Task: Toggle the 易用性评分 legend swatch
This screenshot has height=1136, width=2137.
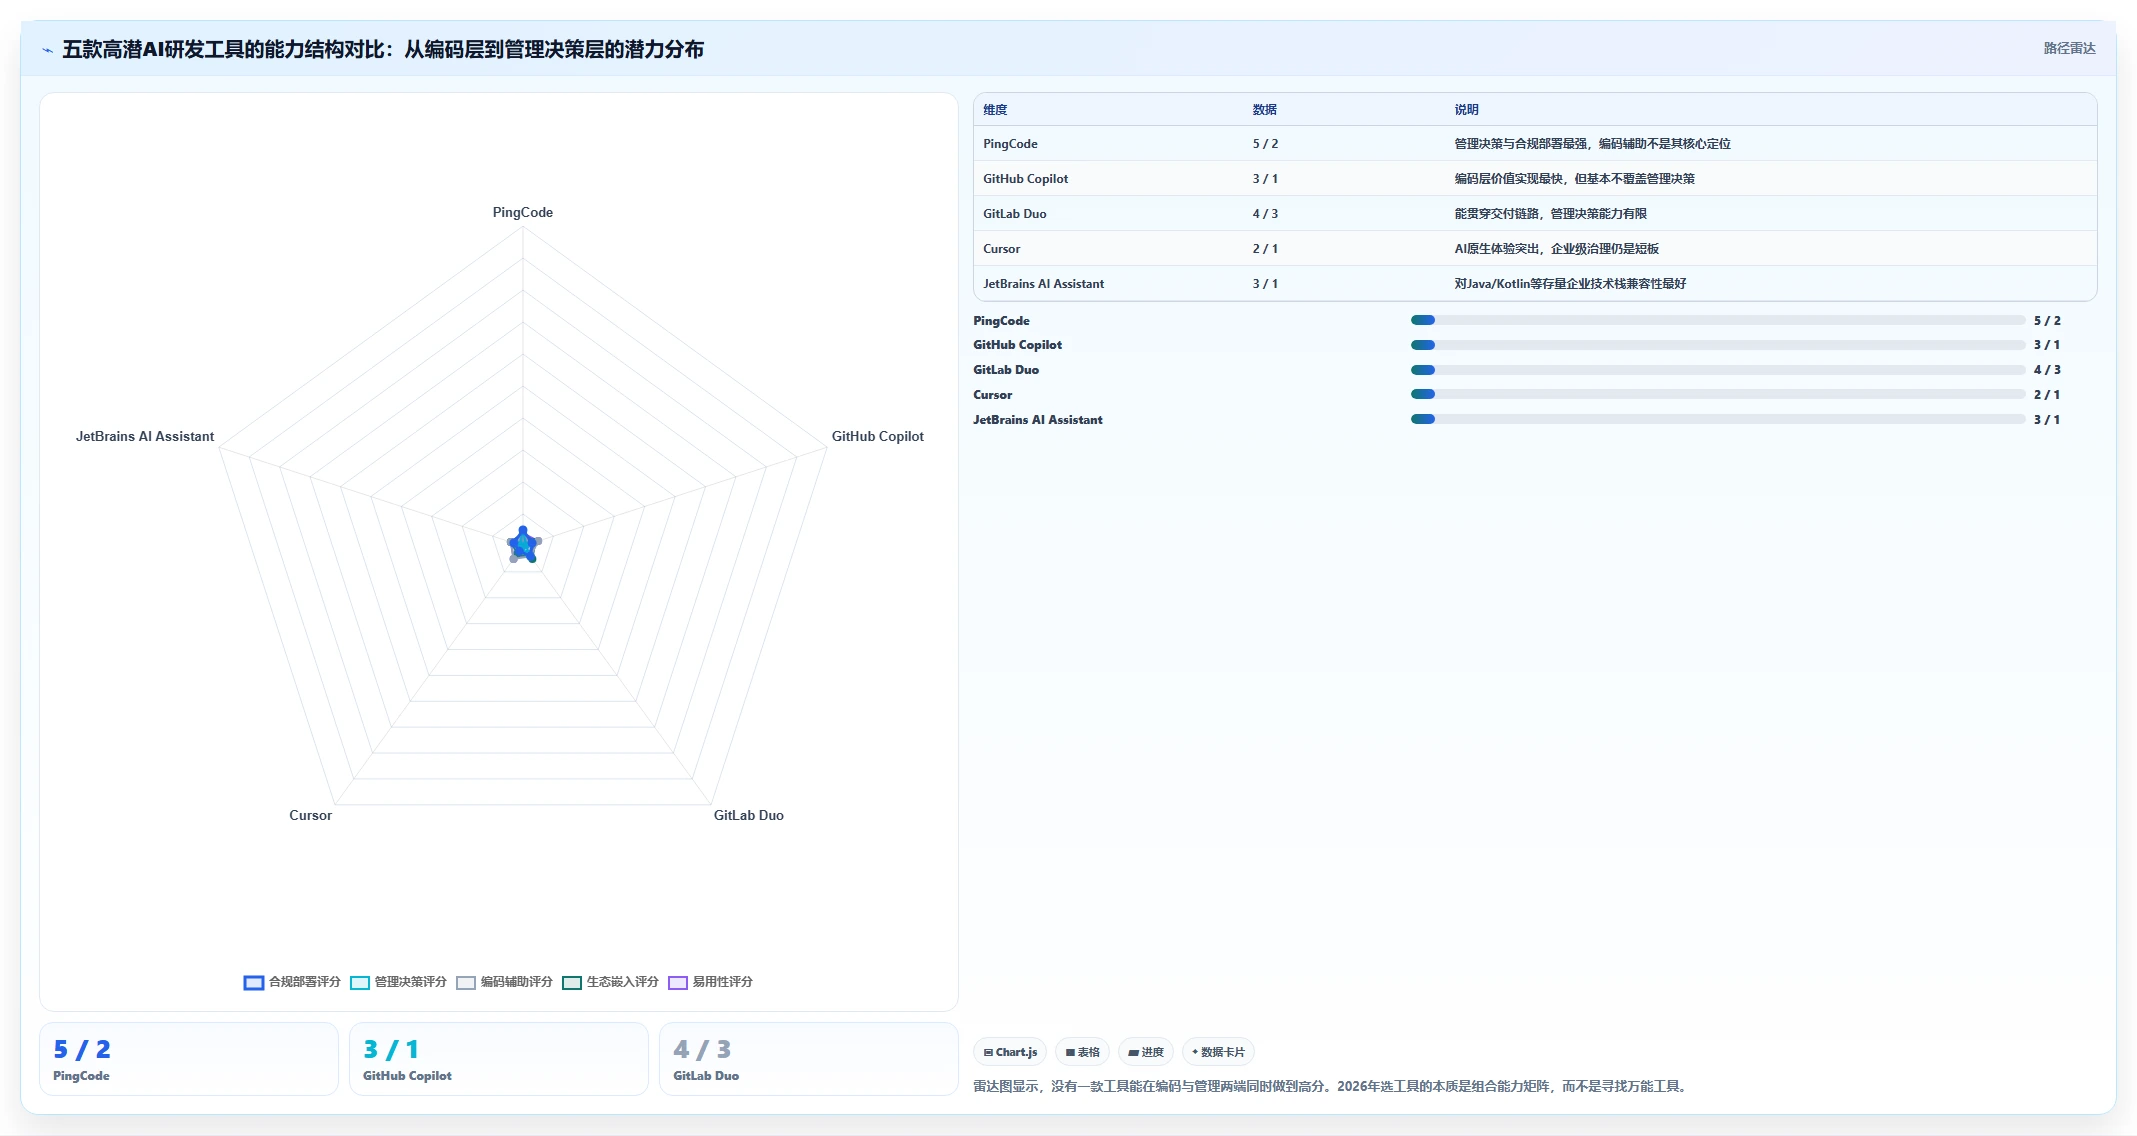Action: coord(678,983)
